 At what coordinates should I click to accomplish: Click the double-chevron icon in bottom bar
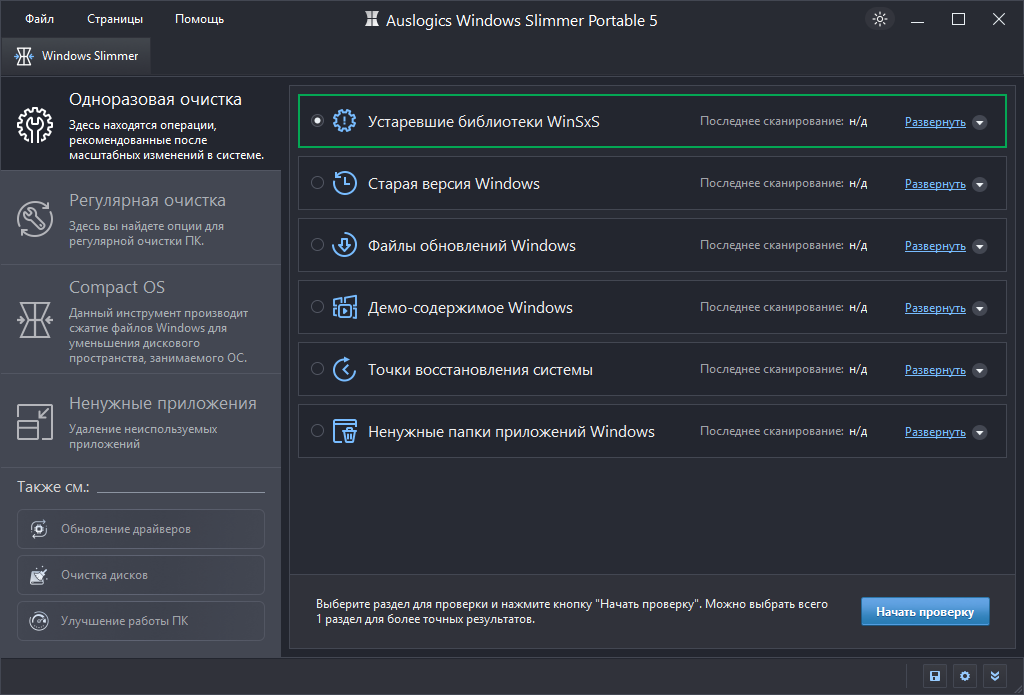[x=994, y=676]
